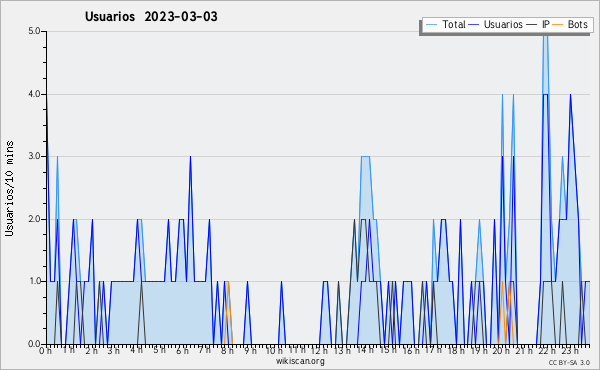Click the '6 h' x-axis label
Screen dimensions: 600x370
tap(182, 351)
